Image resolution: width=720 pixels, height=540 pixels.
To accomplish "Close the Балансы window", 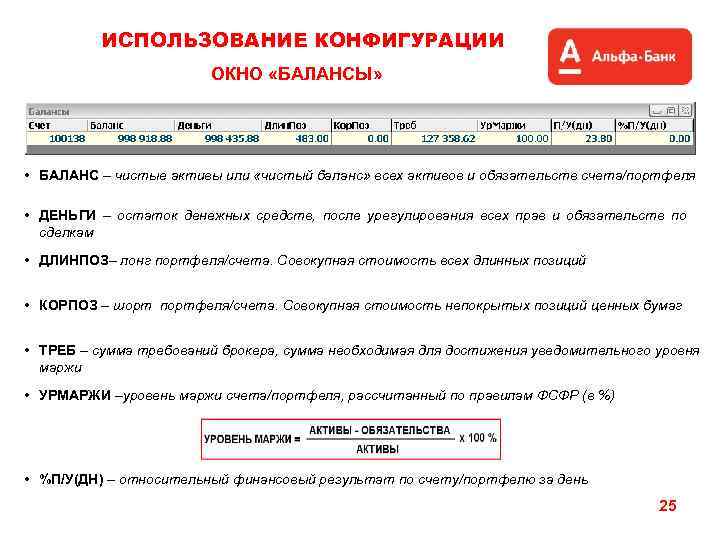I will click(685, 111).
